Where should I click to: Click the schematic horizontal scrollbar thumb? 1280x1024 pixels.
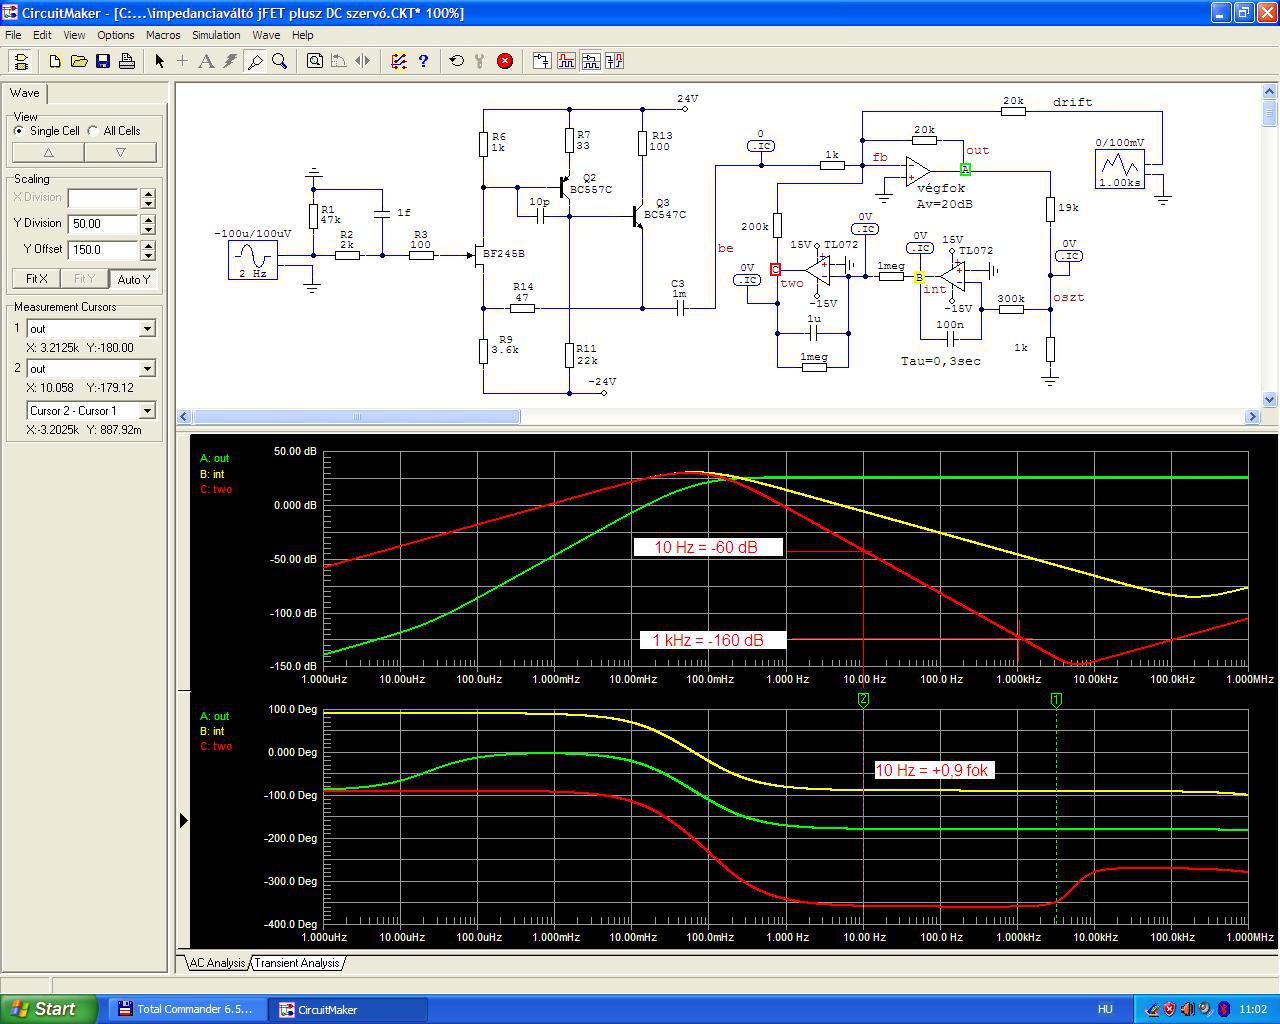tap(356, 417)
